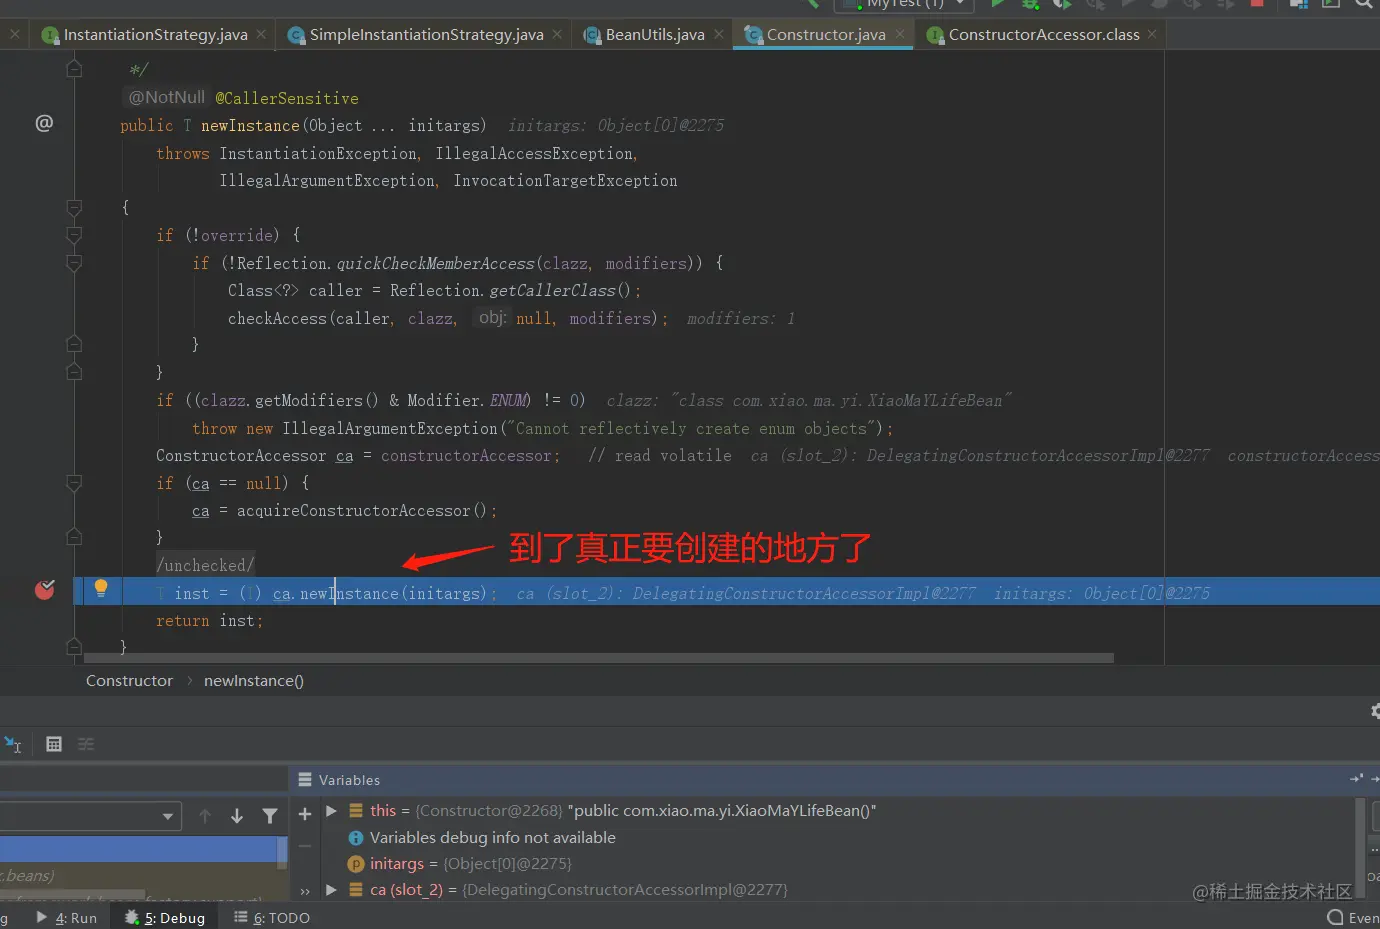Open the 4: Run tool window
Screen dimensions: 1380x929
pos(67,918)
